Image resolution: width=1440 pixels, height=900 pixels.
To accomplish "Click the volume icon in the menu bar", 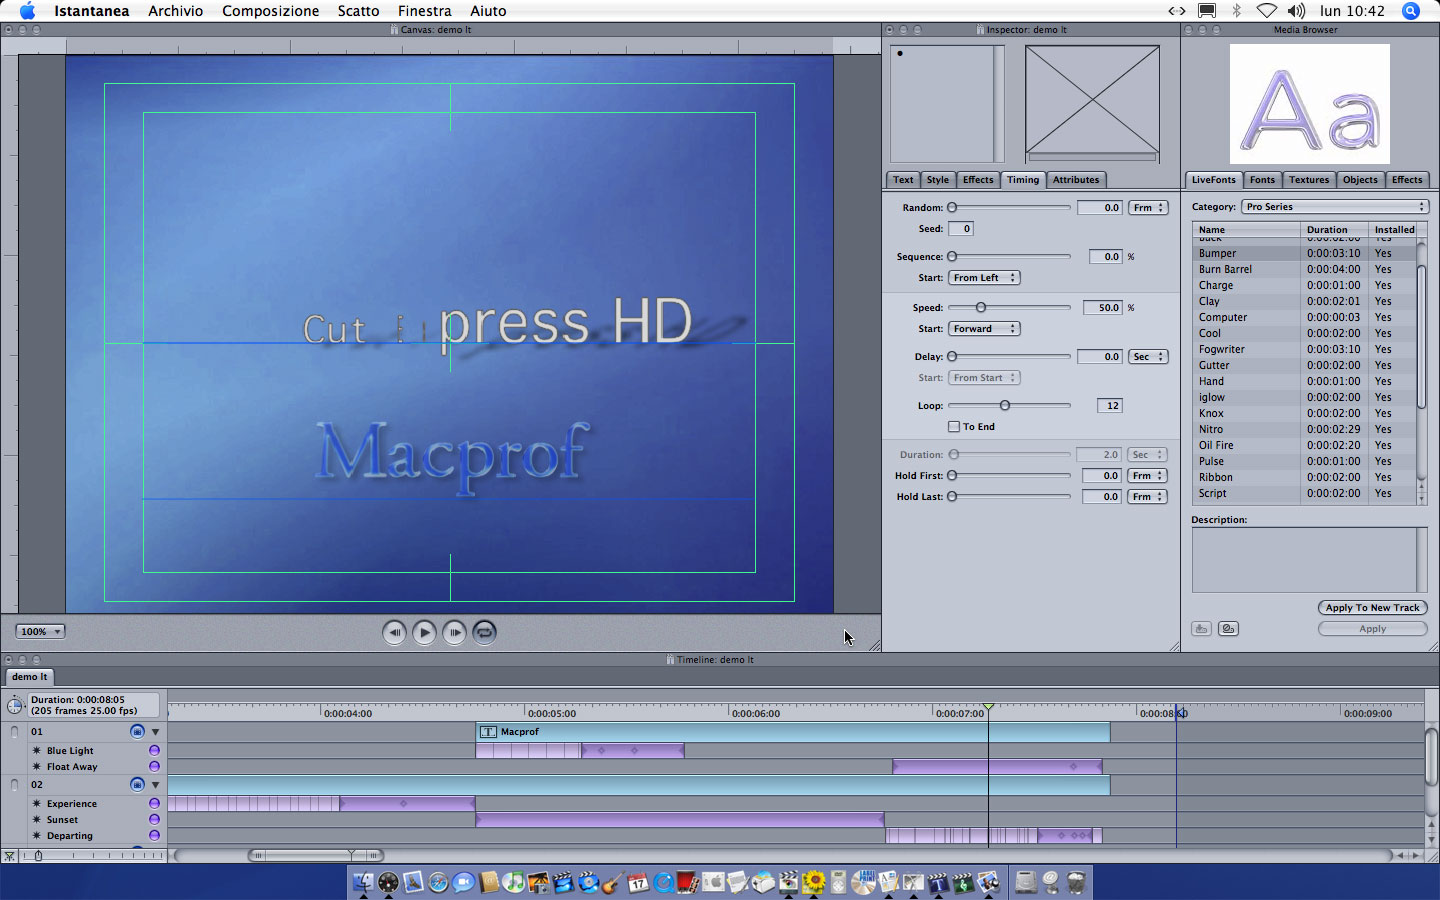I will pos(1296,11).
